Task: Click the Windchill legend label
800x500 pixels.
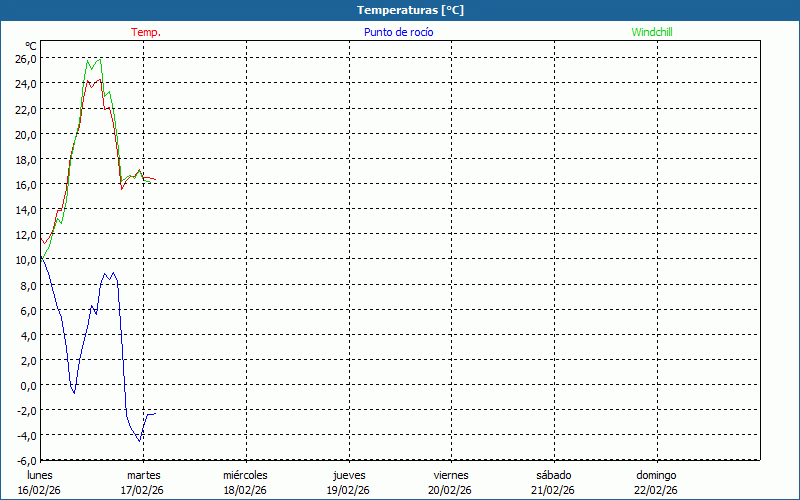Action: pos(652,32)
